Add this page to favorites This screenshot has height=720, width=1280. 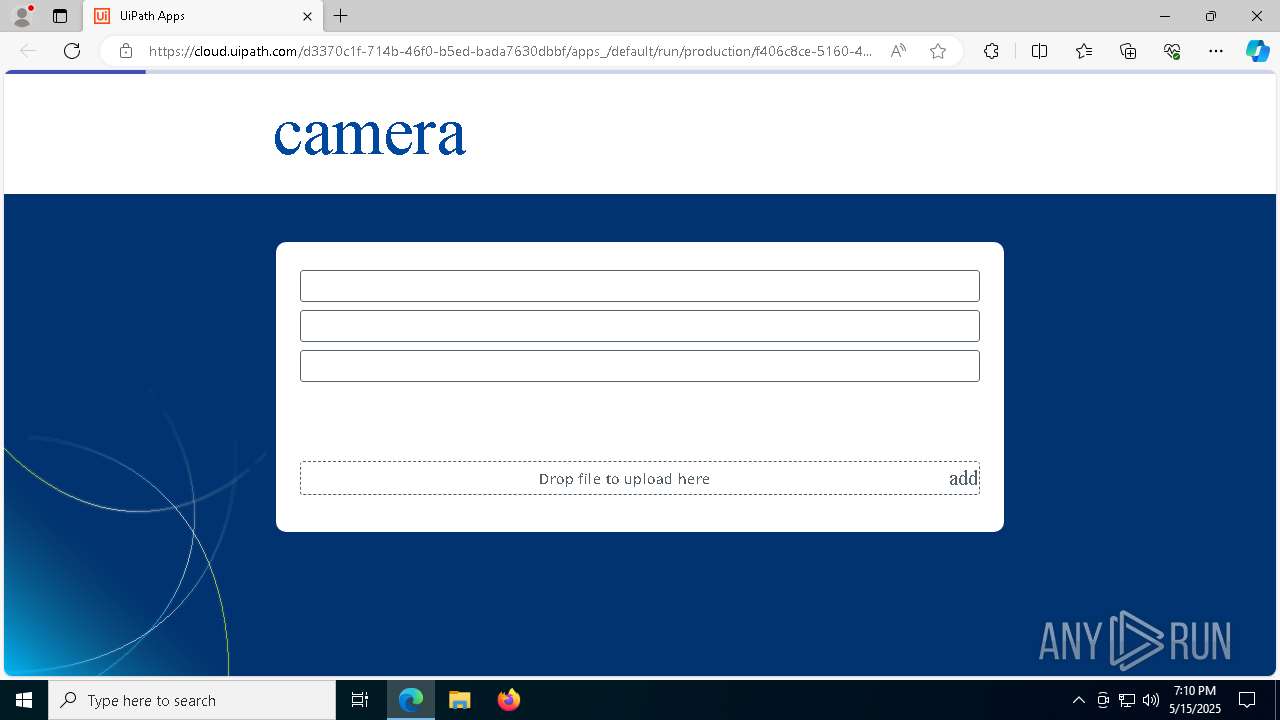[x=938, y=51]
